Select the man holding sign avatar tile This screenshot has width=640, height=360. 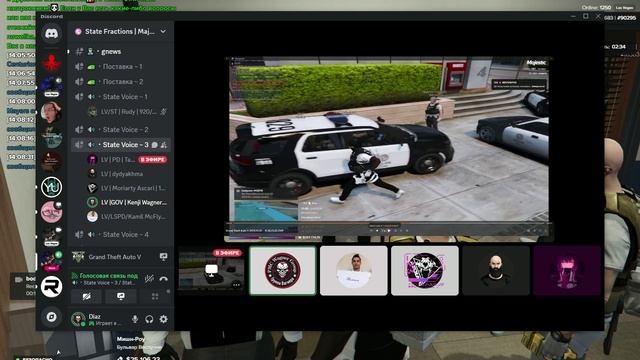coord(353,270)
